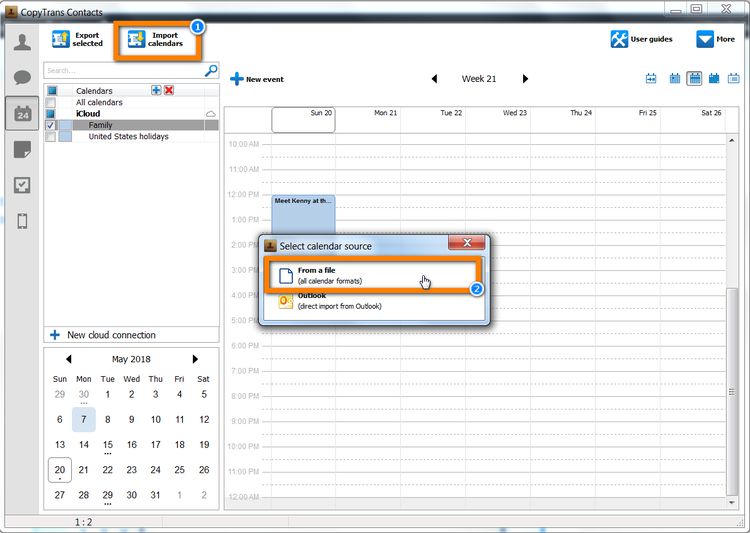The height and width of the screenshot is (533, 750).
Task: Check the All calendars checkbox
Action: click(51, 102)
